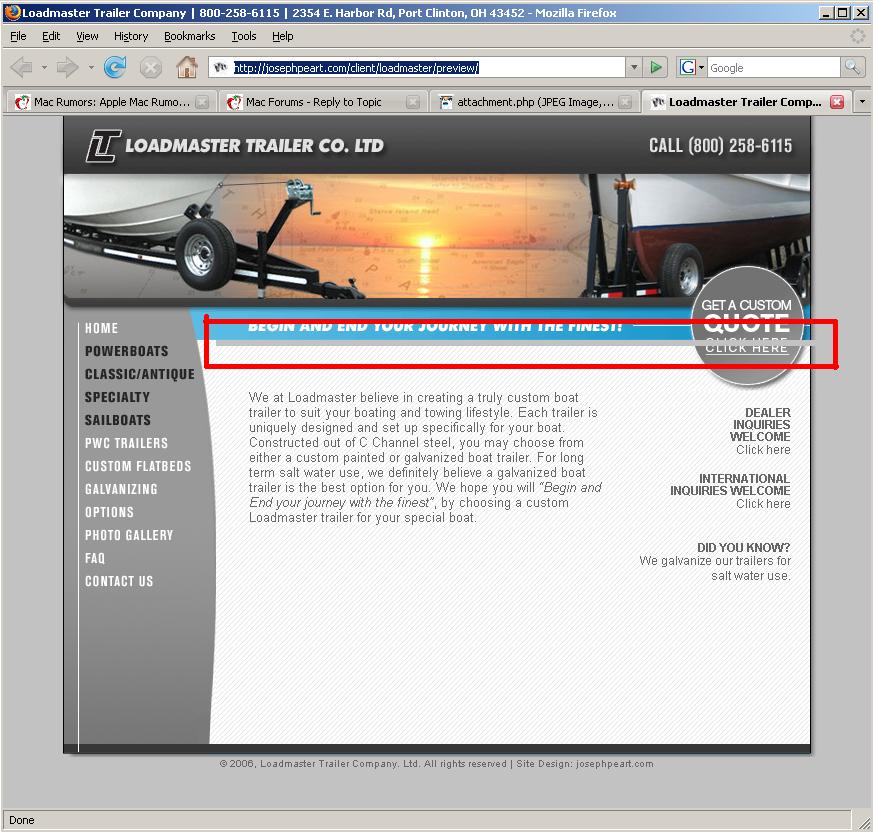Open the PWC TRAILERS navigation link
Image resolution: width=873 pixels, height=832 pixels.
tap(126, 443)
